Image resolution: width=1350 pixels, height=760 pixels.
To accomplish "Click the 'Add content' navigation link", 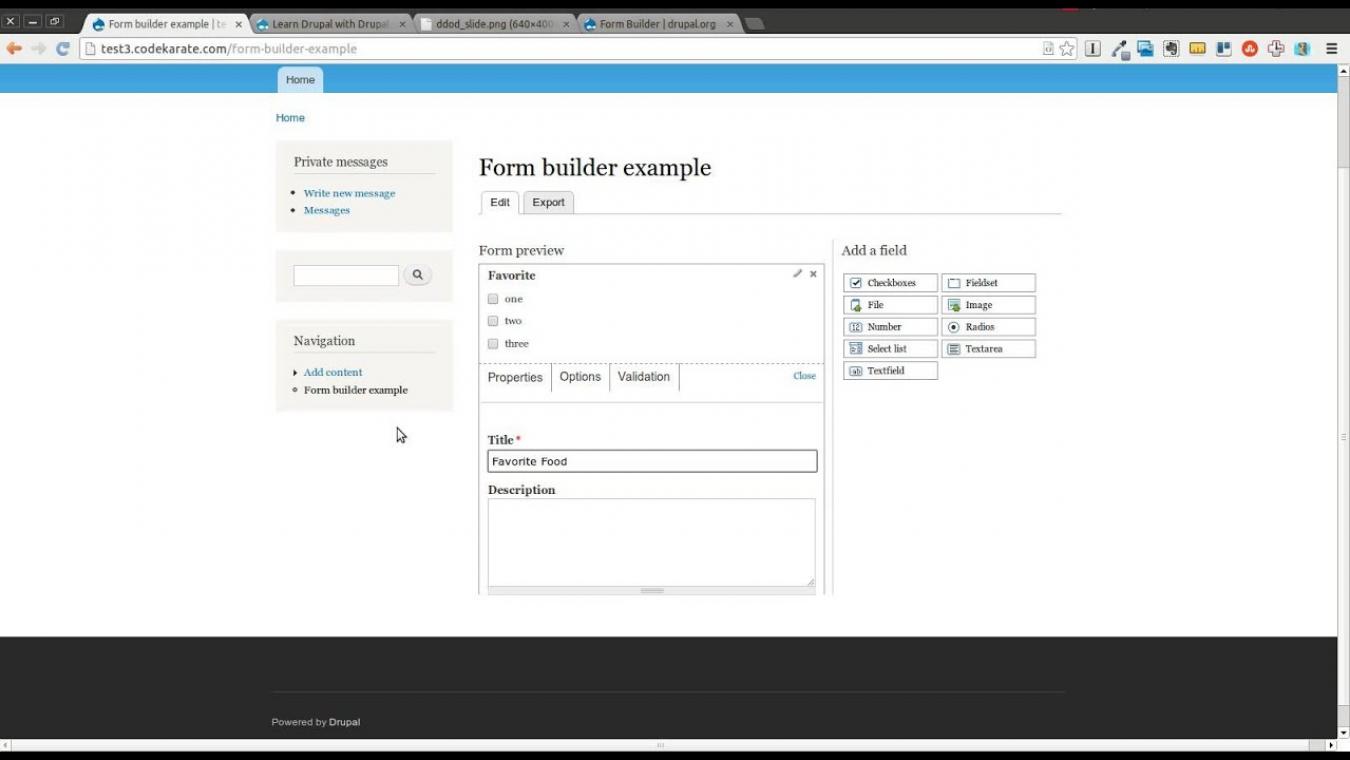I will [x=333, y=372].
